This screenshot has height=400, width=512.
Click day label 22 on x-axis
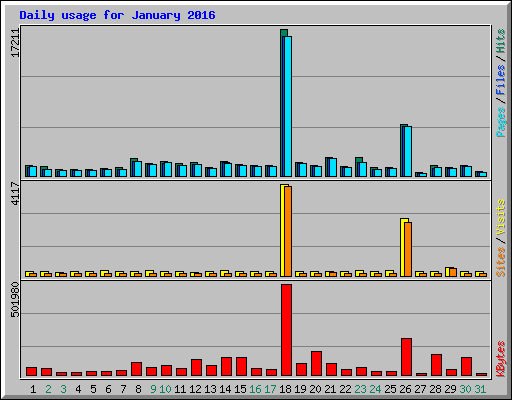pos(345,389)
